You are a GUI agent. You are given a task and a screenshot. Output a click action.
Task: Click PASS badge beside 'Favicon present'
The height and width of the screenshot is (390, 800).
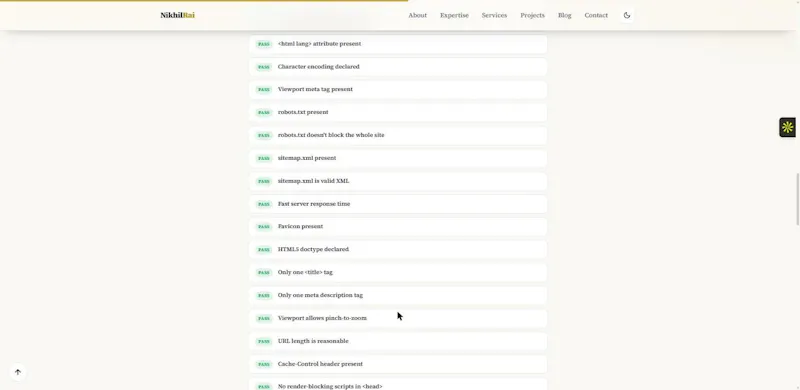pos(264,227)
